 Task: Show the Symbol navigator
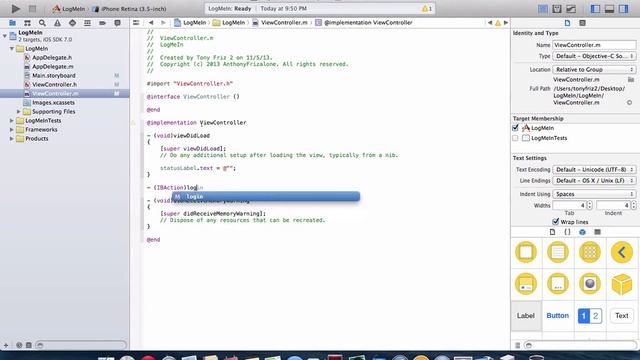coord(27,23)
